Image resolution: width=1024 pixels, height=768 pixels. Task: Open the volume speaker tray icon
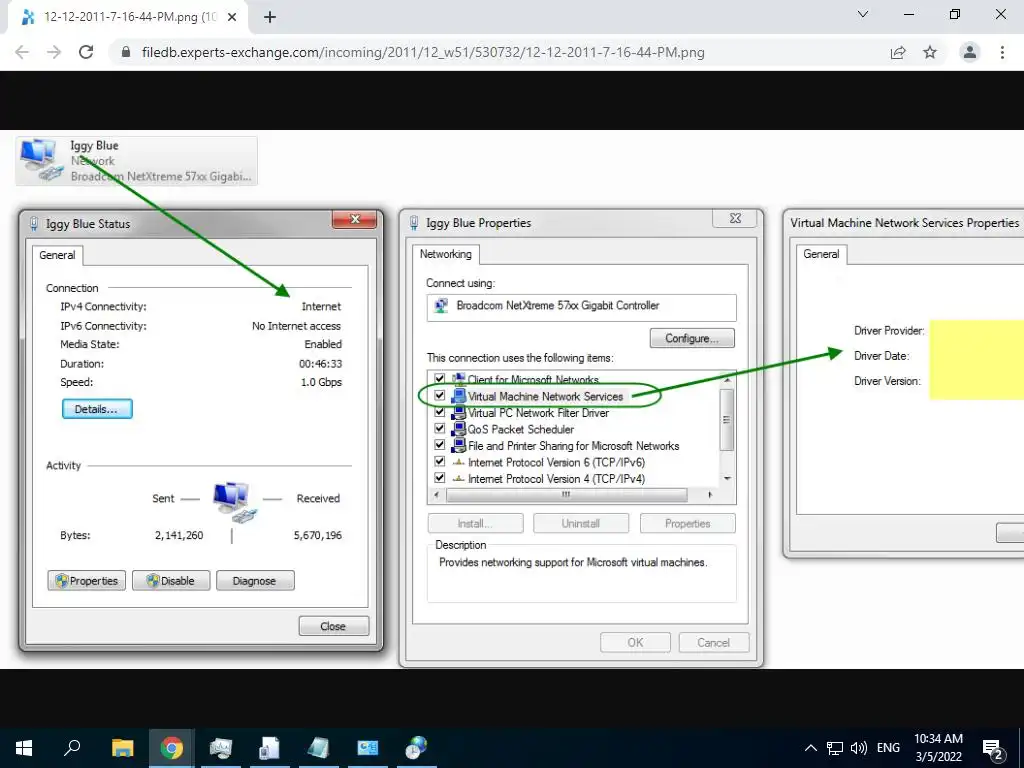(x=859, y=748)
